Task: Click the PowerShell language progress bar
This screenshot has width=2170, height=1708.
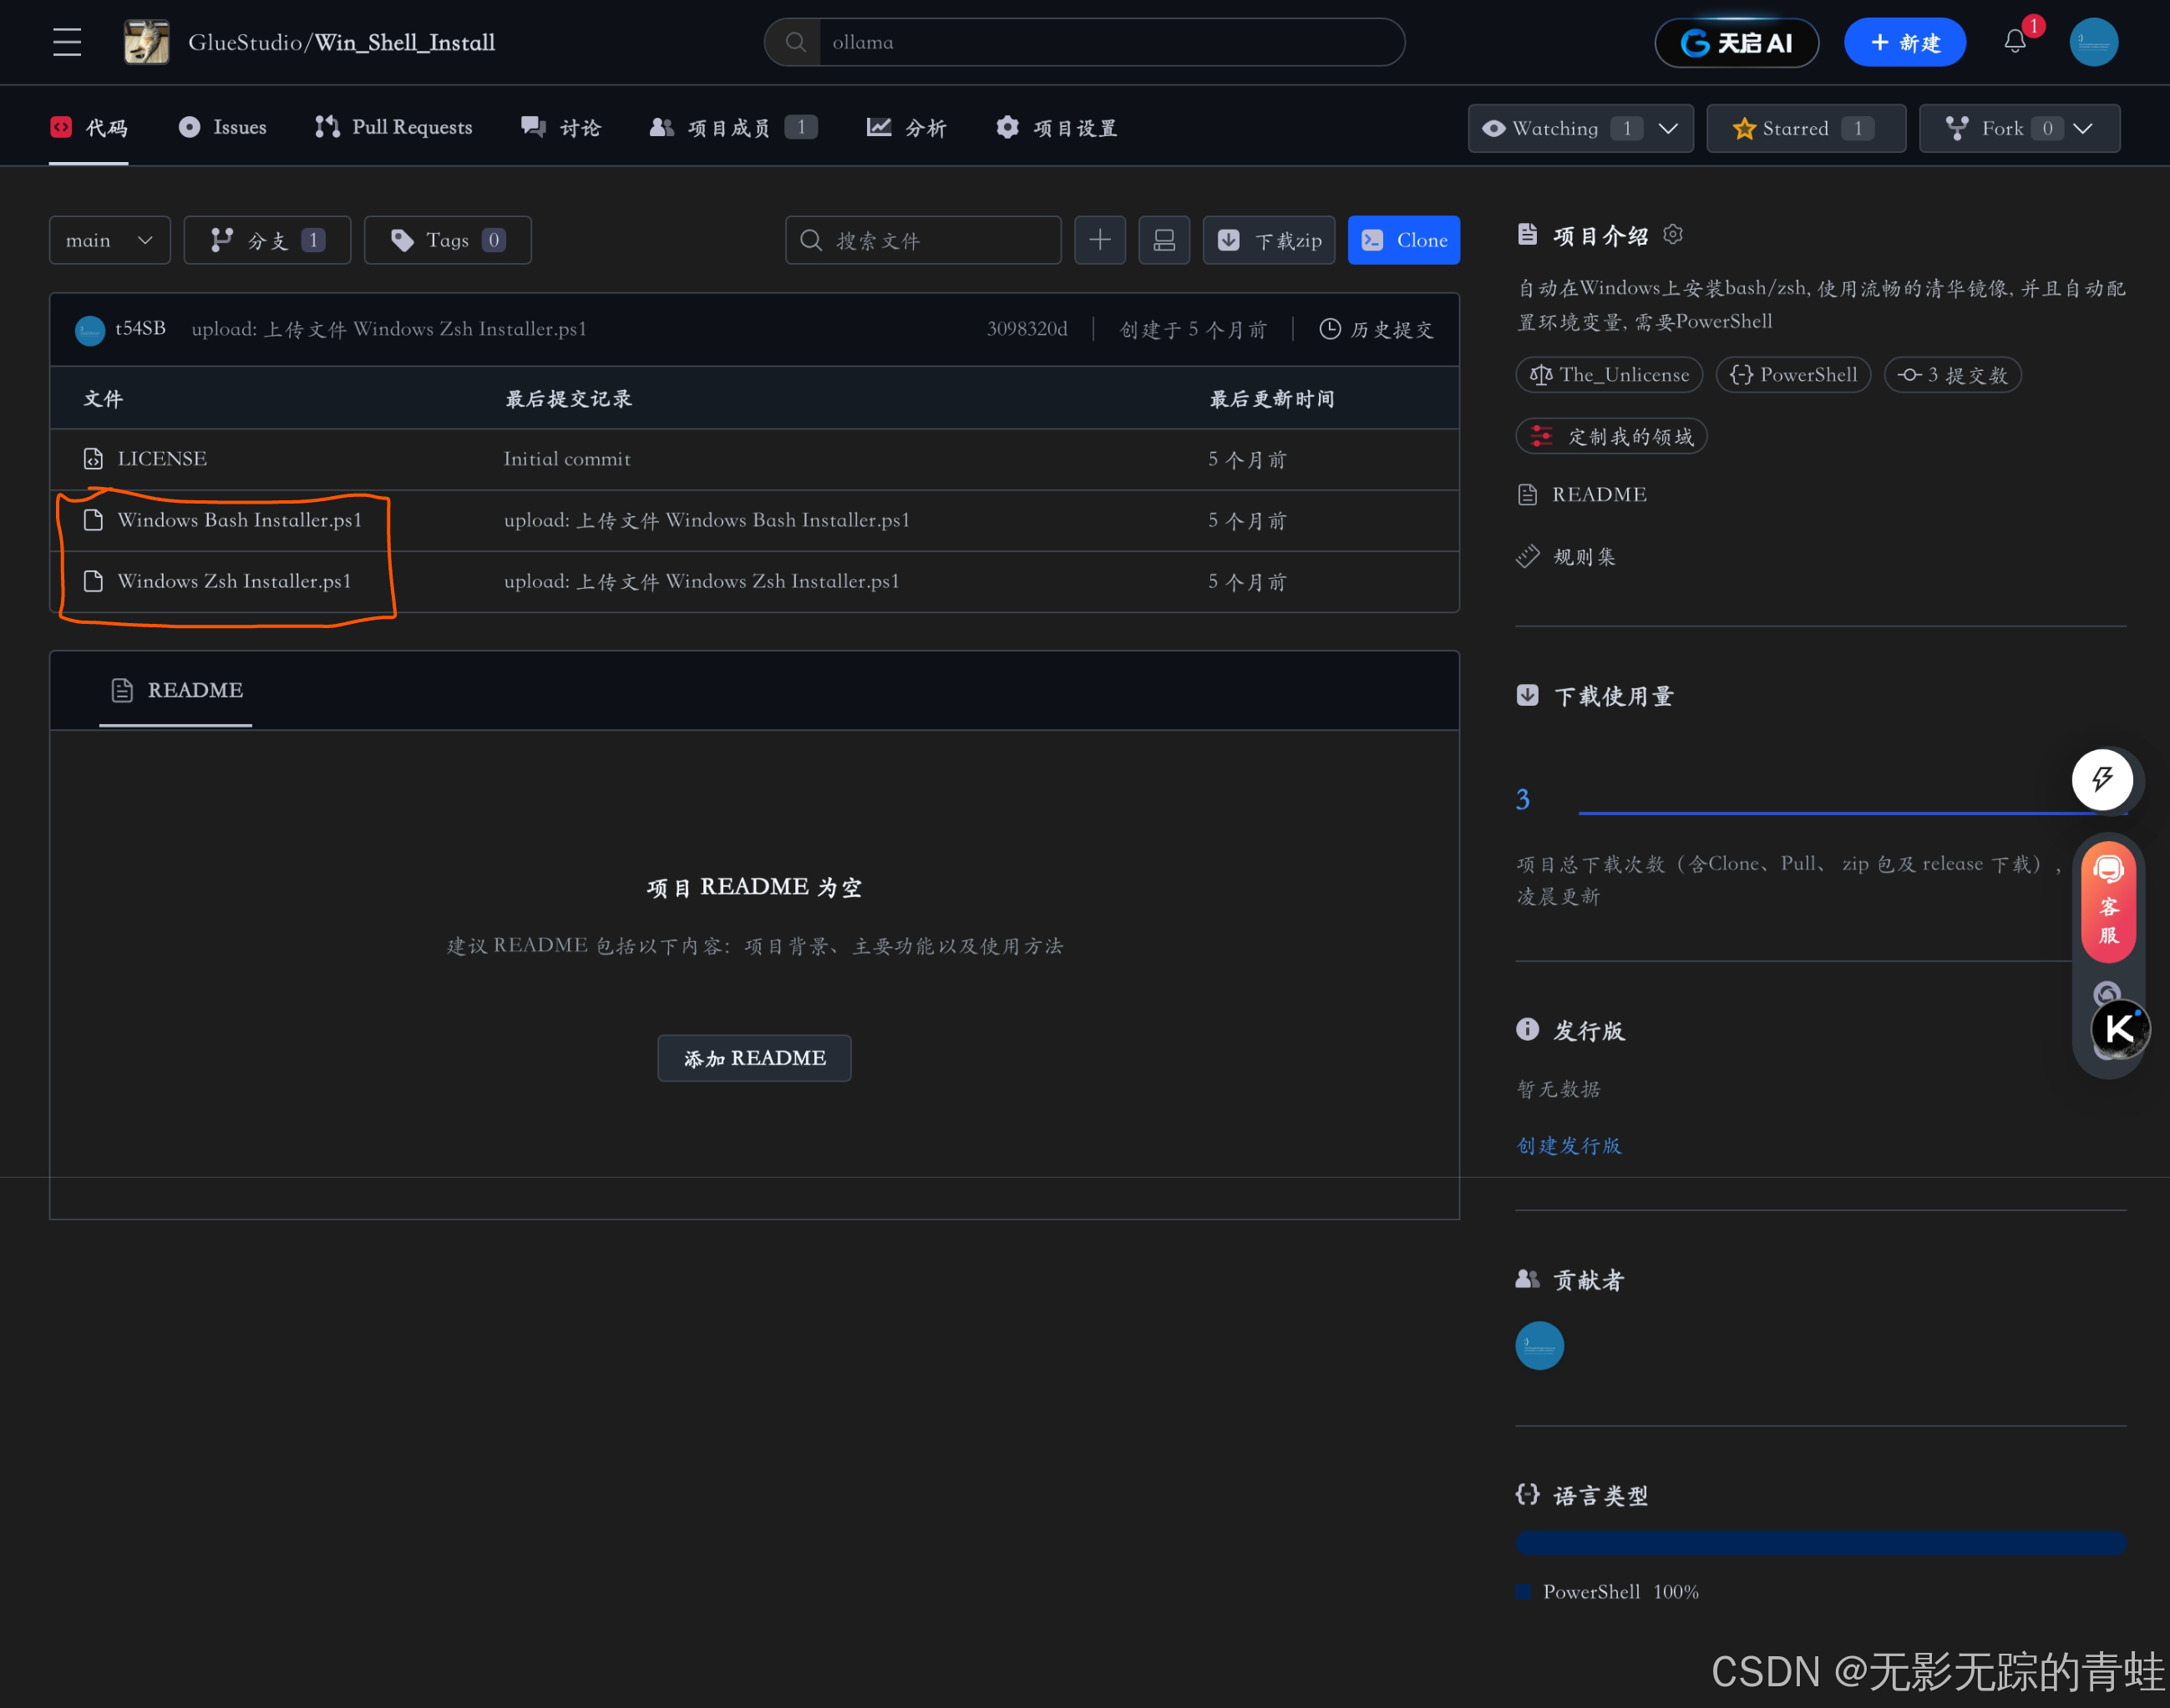Action: pyautogui.click(x=1820, y=1543)
